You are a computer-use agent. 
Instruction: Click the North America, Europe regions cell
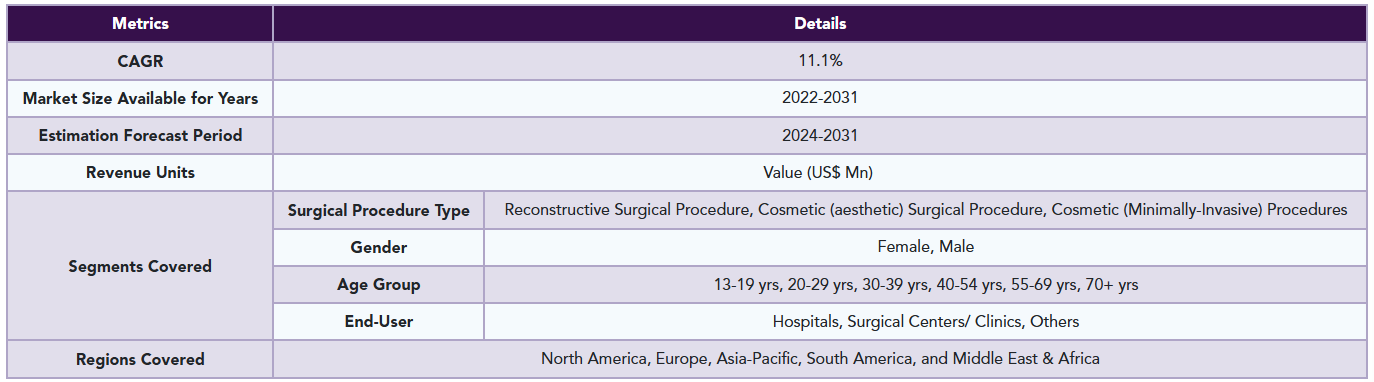820,358
